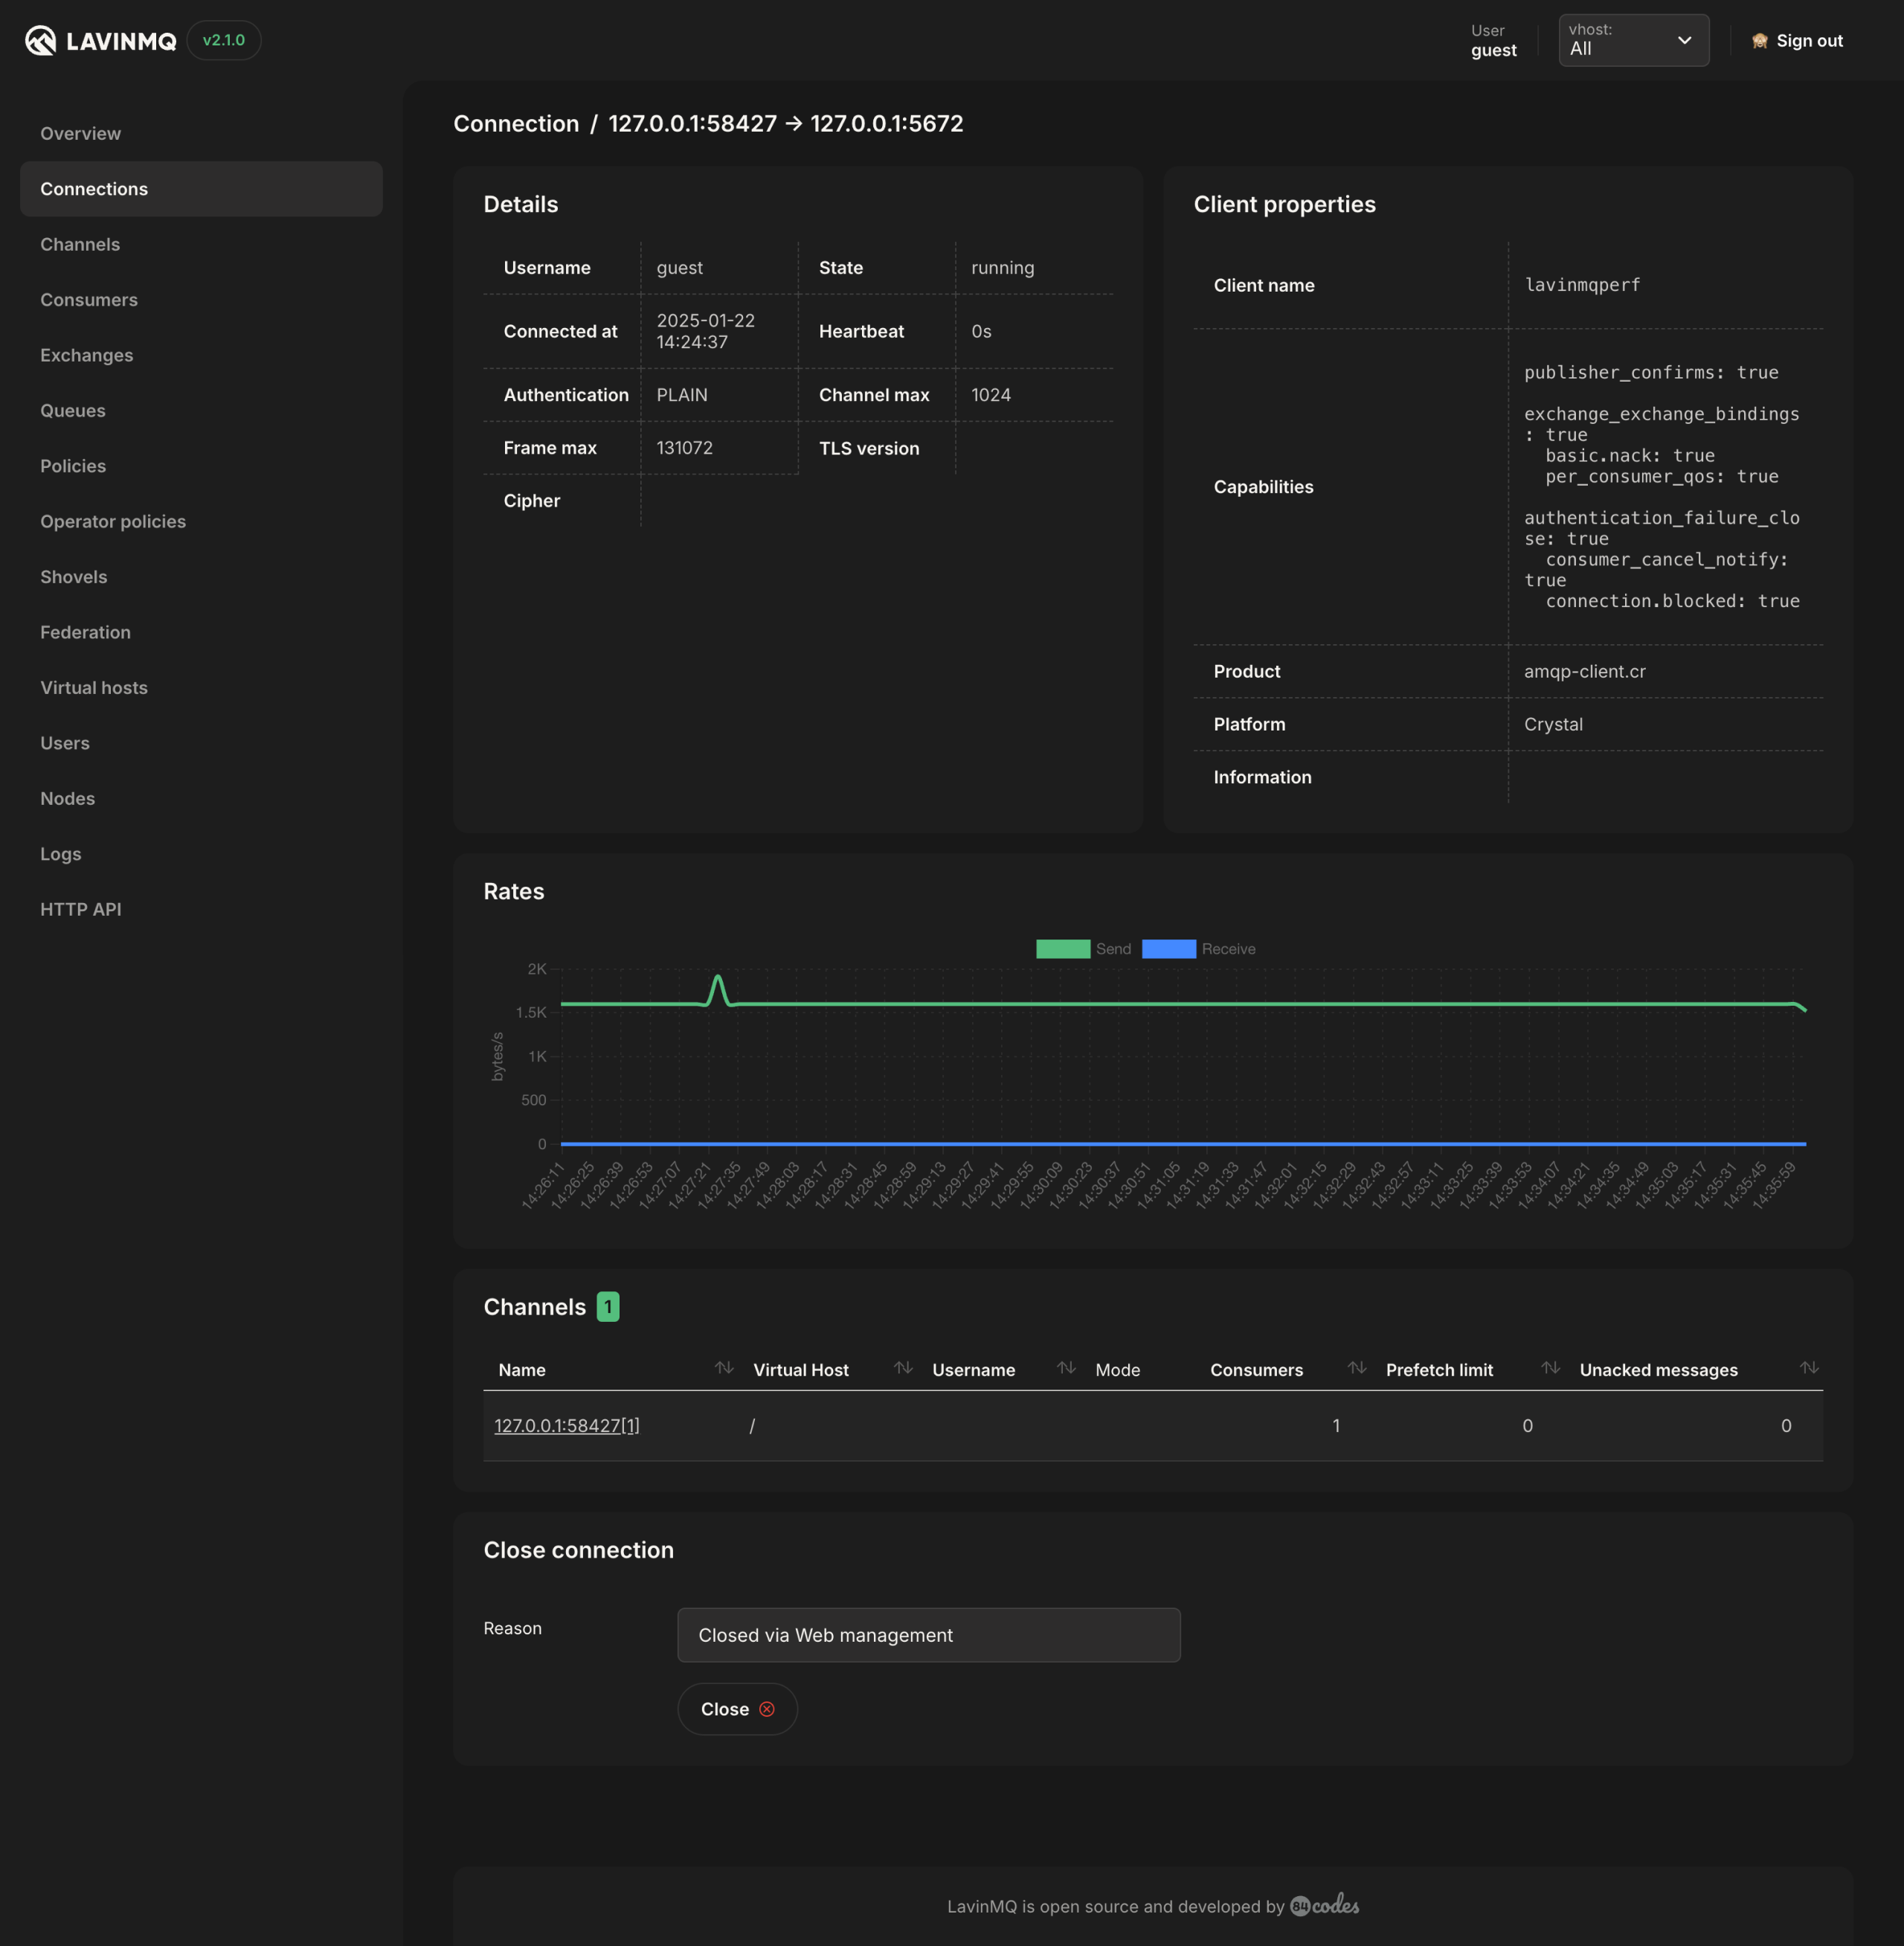Click the v2.1.0 version badge
The width and height of the screenshot is (1904, 1946).
coord(224,41)
